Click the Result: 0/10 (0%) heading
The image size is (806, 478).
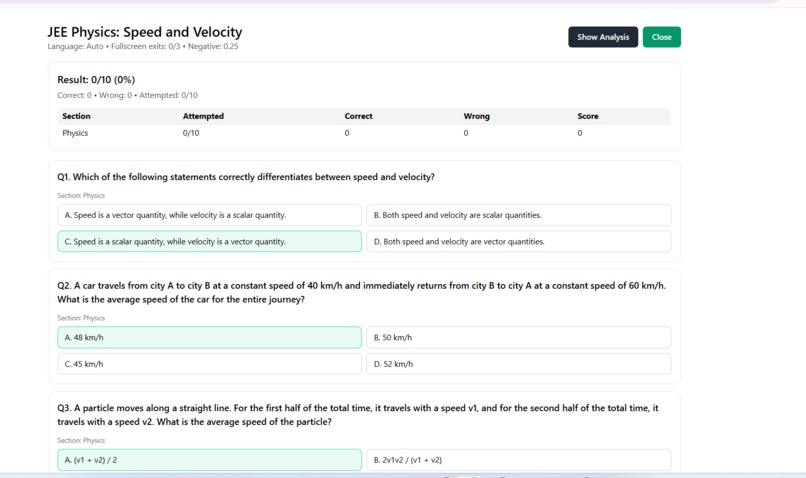[x=96, y=80]
